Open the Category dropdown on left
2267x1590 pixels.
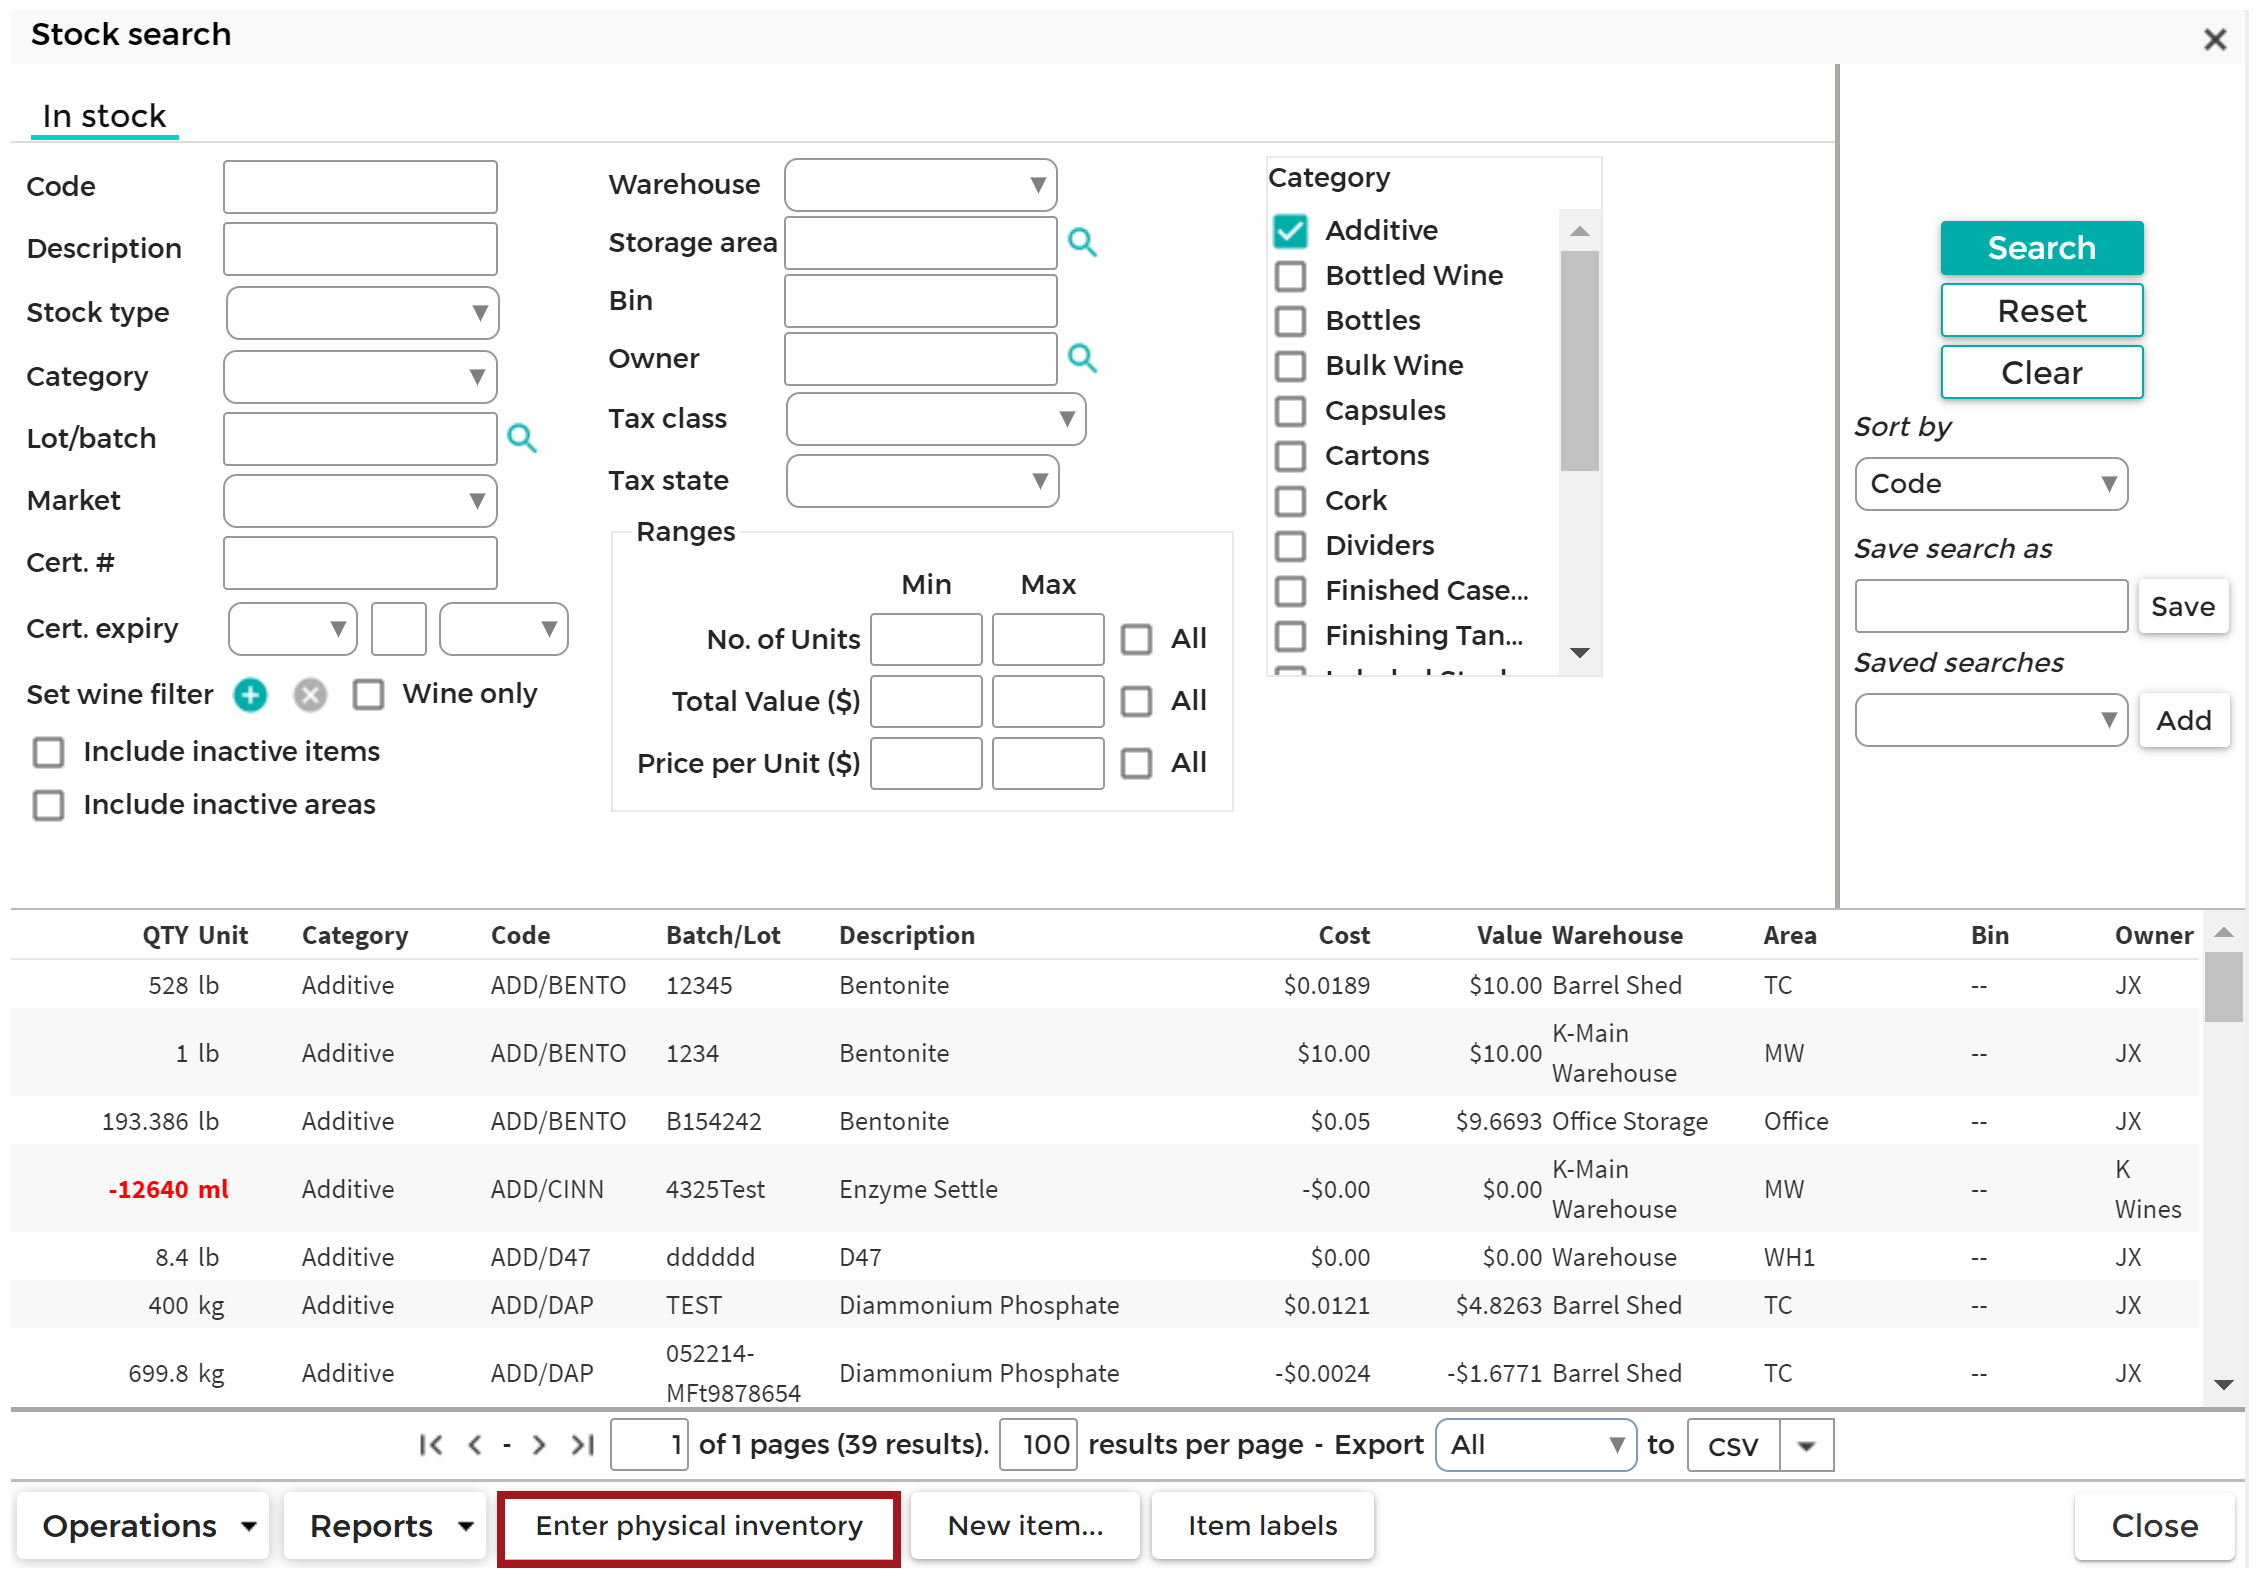[360, 377]
